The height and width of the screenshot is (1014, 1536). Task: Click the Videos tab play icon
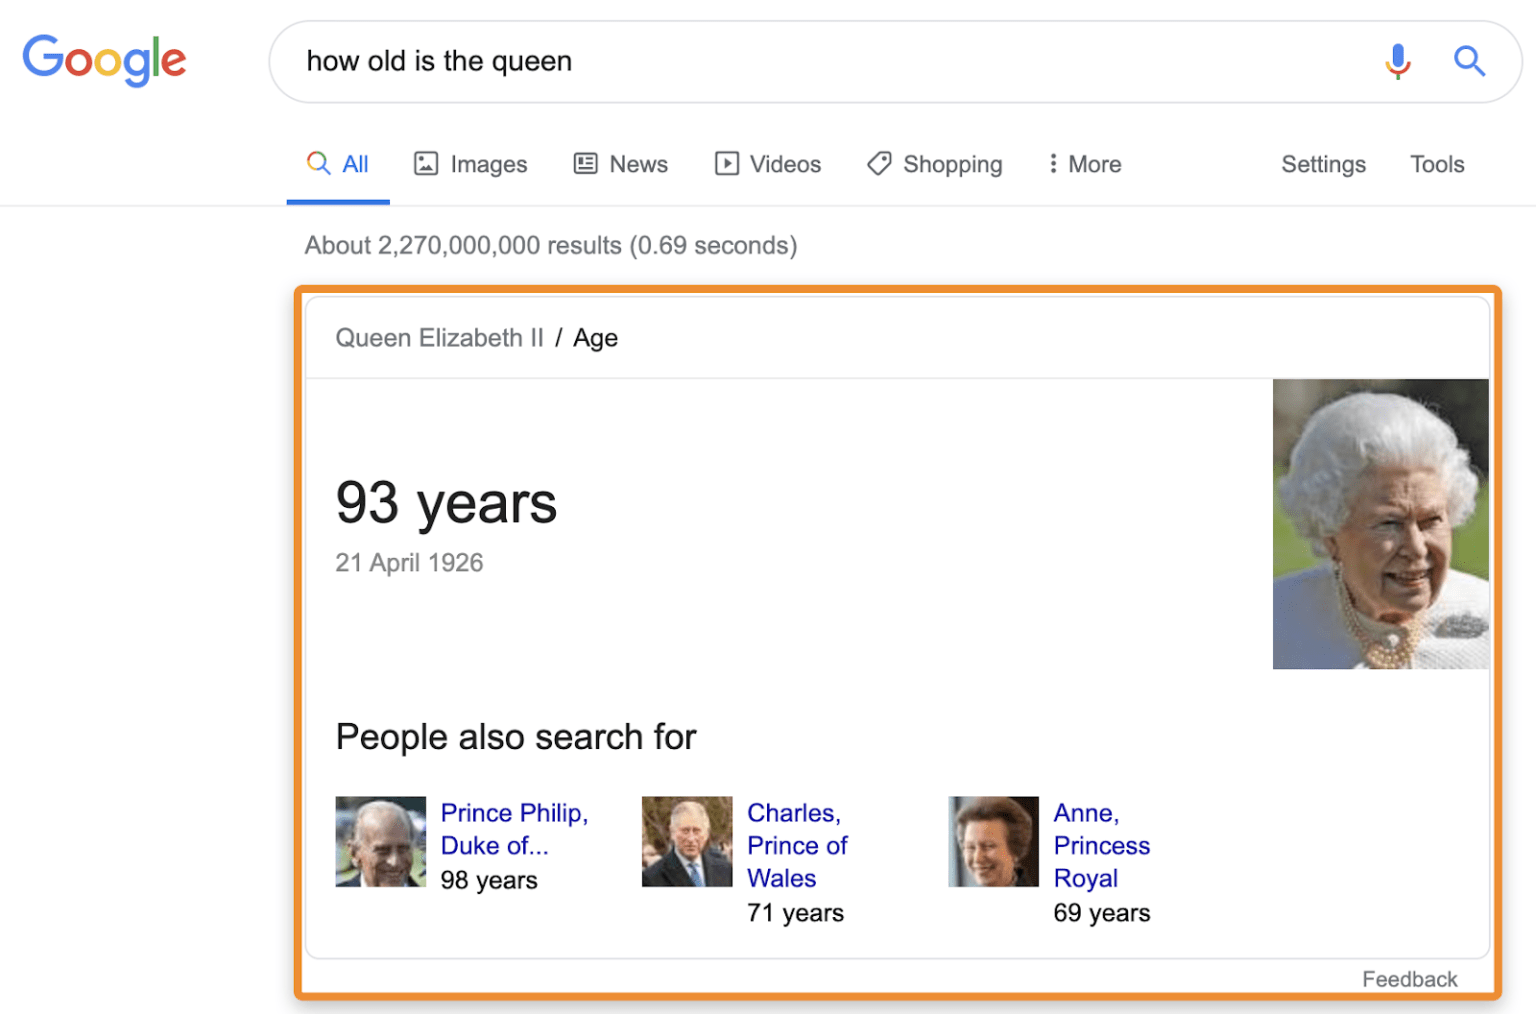pyautogui.click(x=726, y=163)
